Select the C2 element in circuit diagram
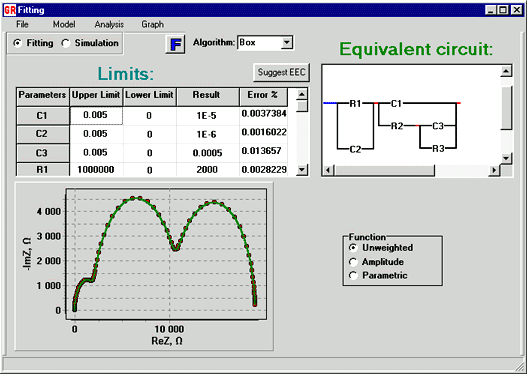This screenshot has height=374, width=527. click(x=355, y=149)
